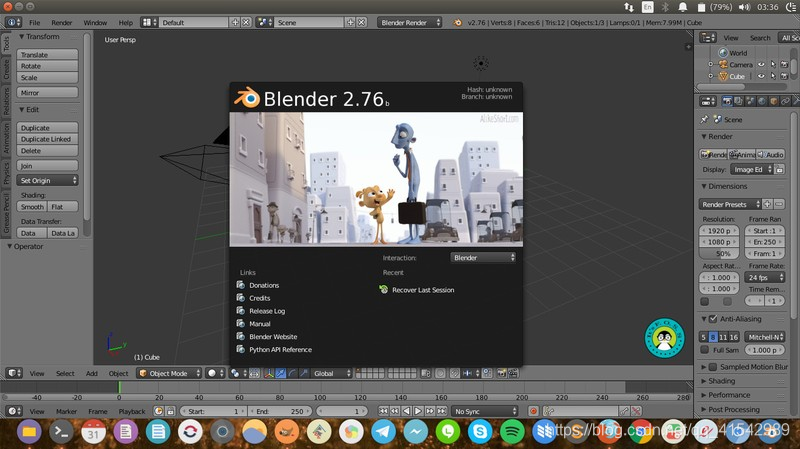Screen dimensions: 800x449
Task: Click the Duplicate Linked button
Action: point(47,139)
